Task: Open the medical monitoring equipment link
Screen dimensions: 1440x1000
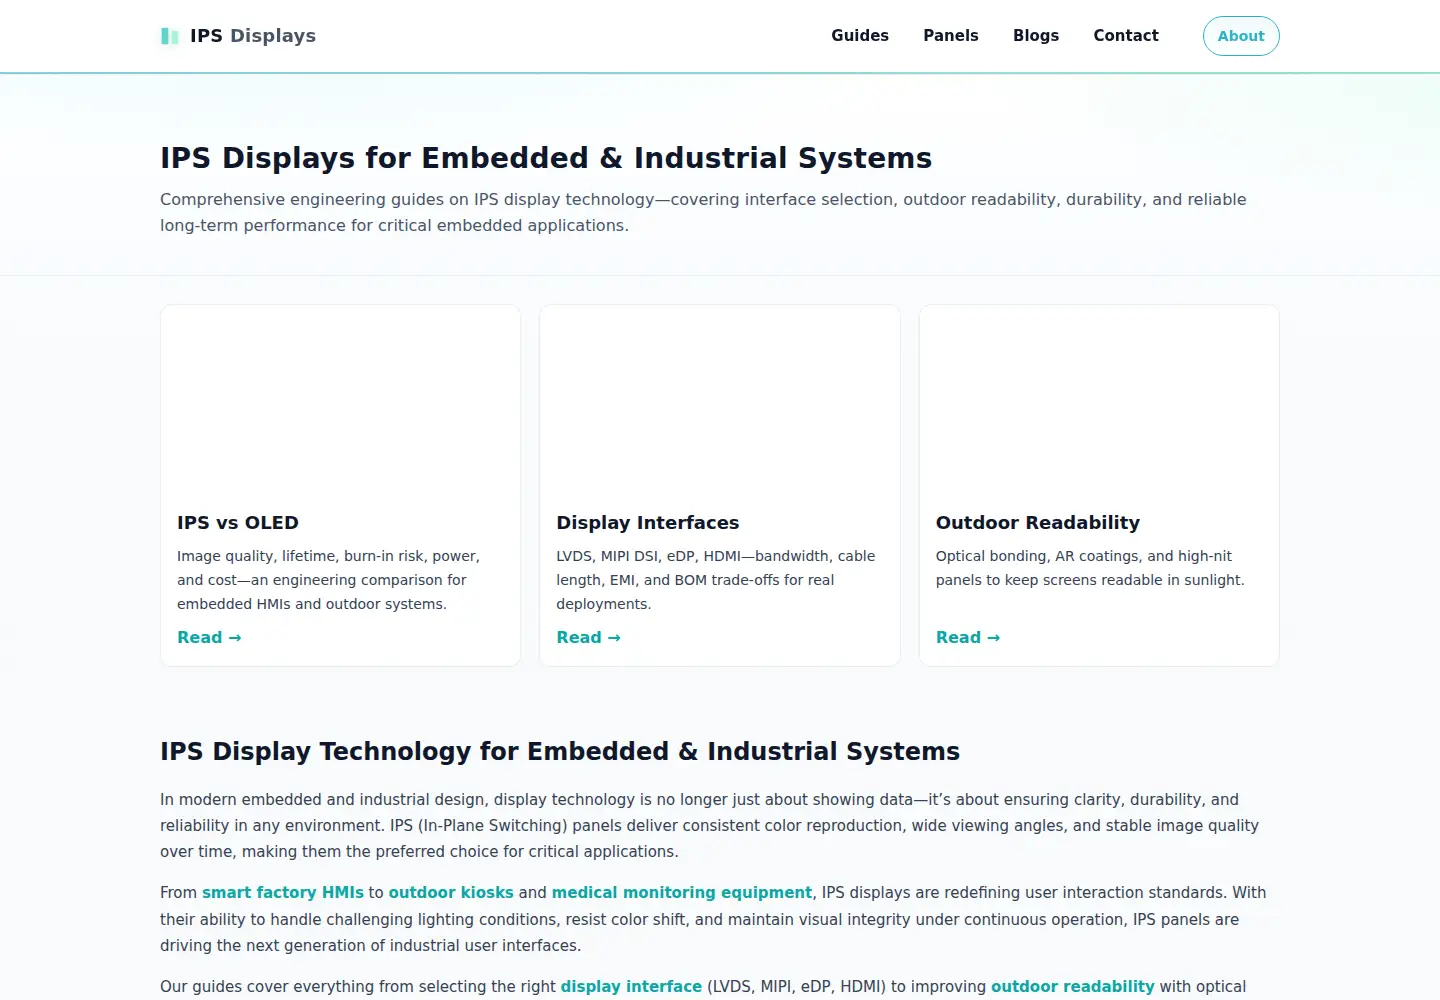Action: coord(682,893)
